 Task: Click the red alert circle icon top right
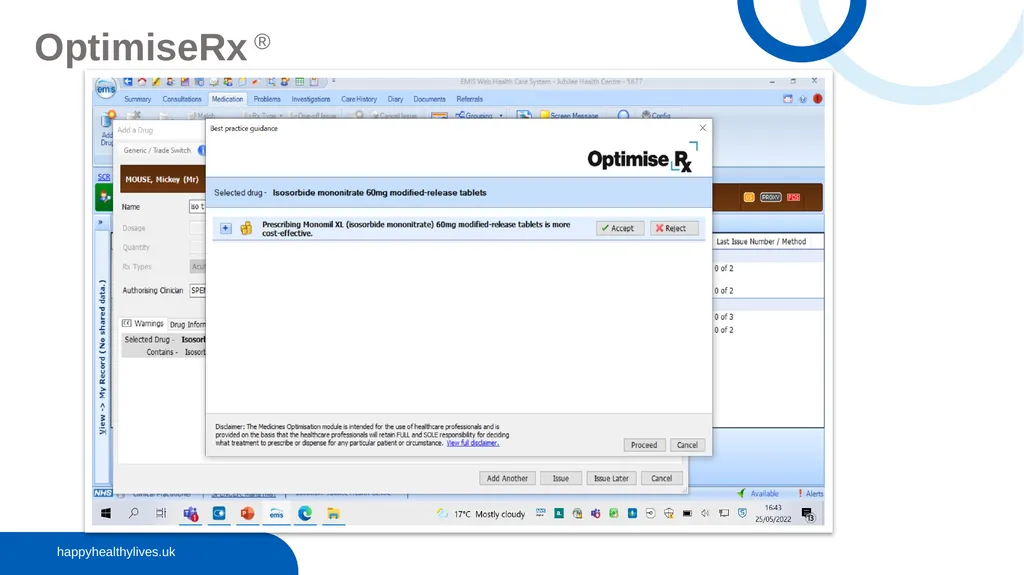point(817,99)
